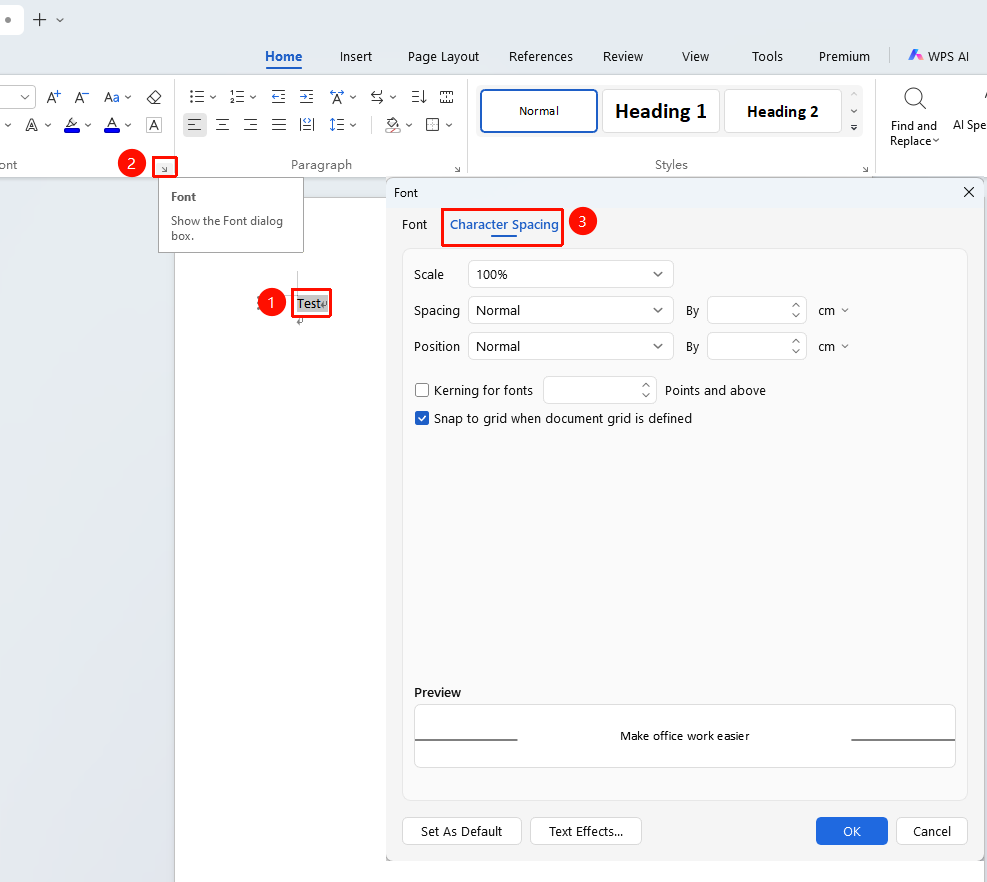Open the Review ribbon tab

coord(623,57)
